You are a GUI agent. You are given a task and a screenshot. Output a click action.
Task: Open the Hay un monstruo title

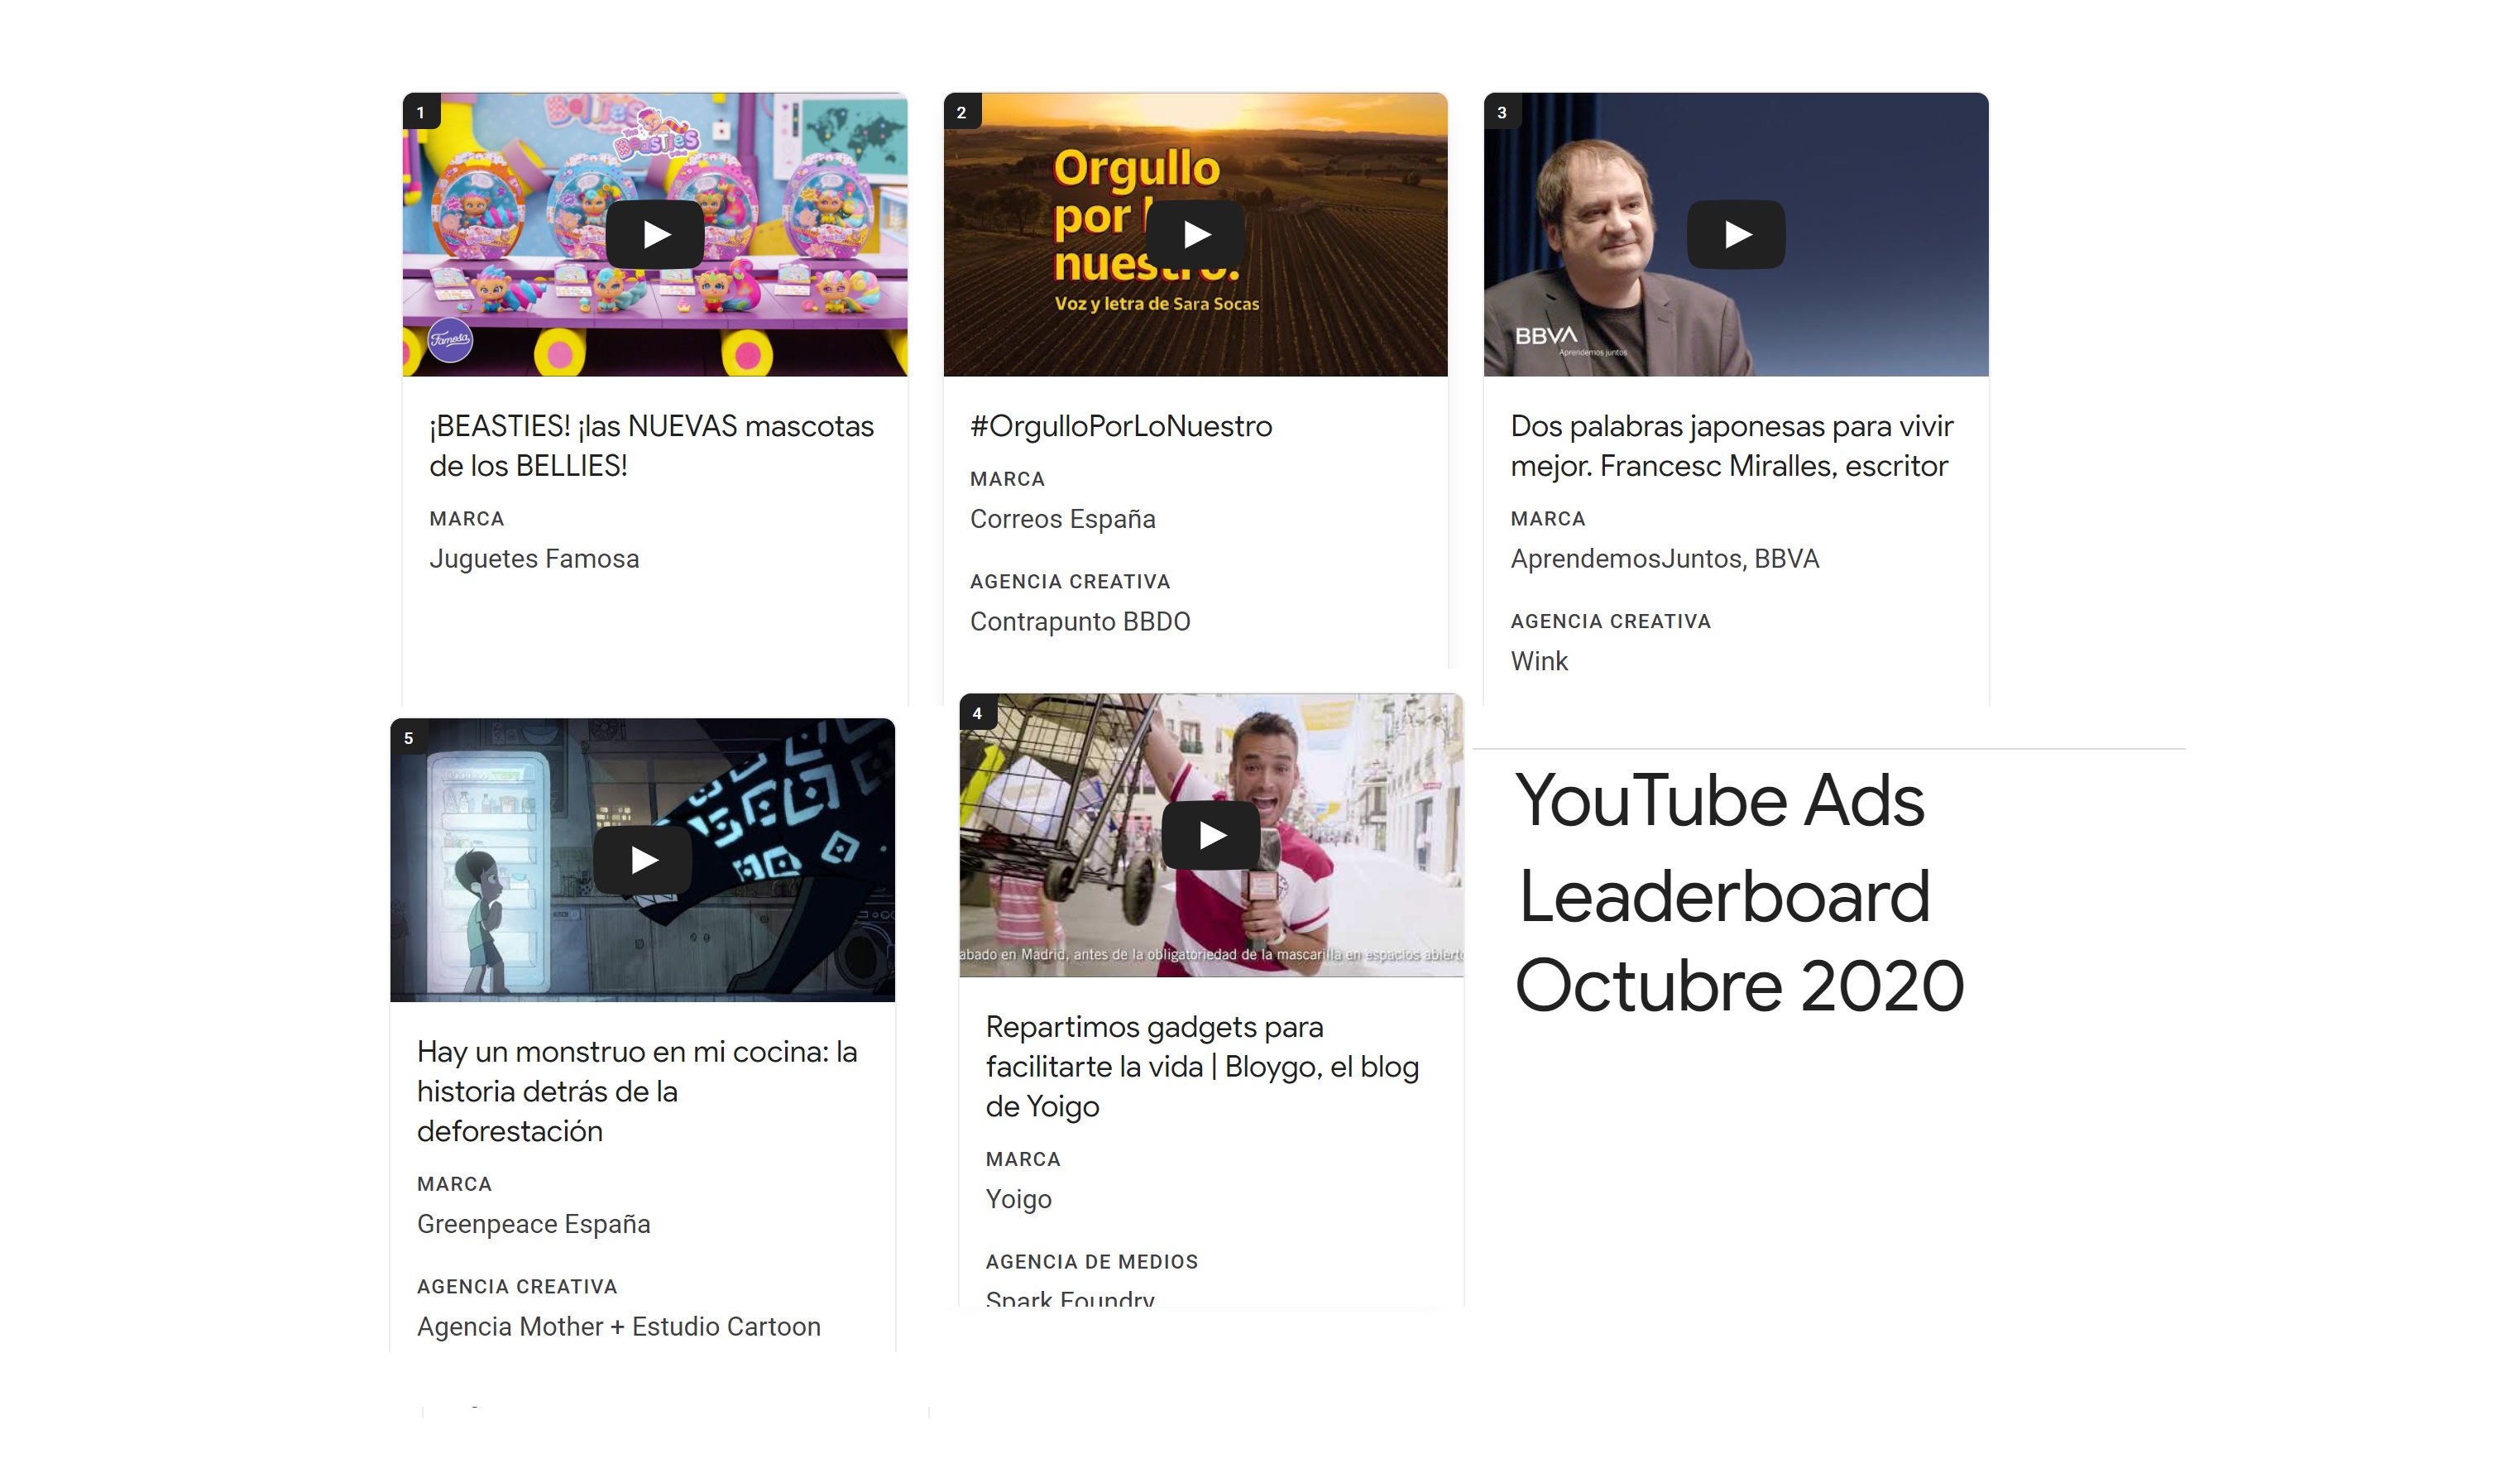click(637, 1091)
